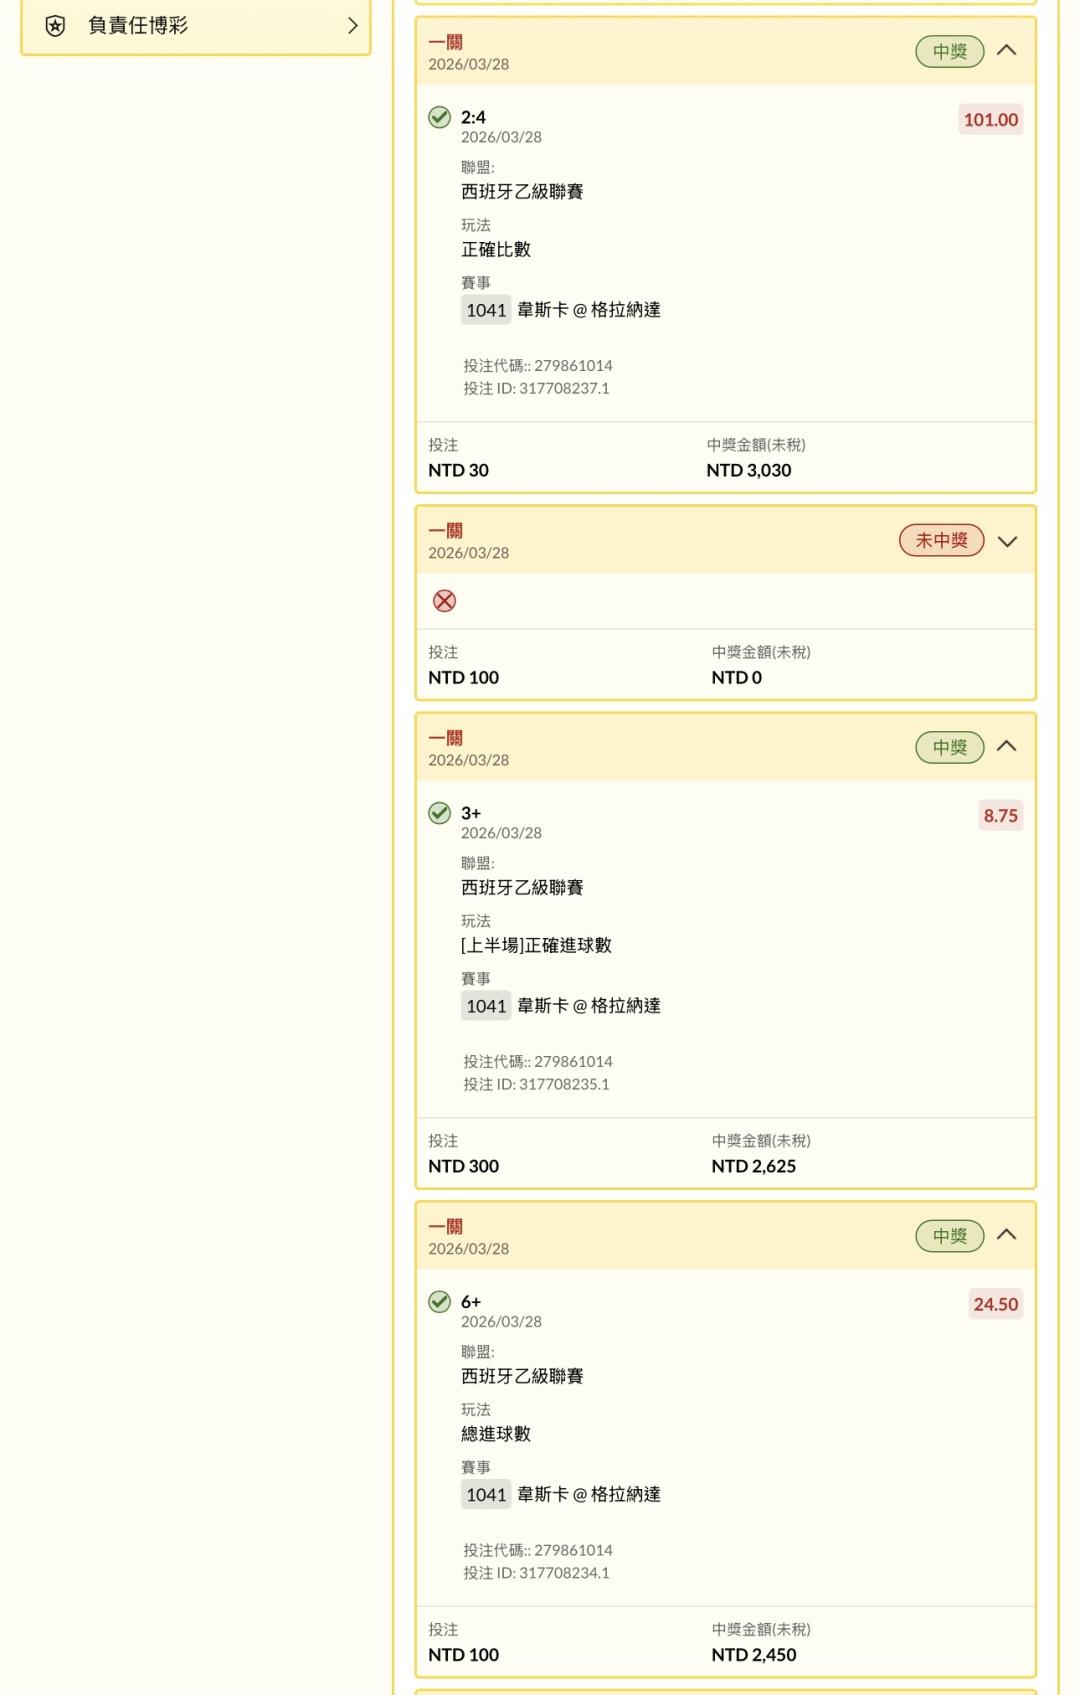Click the red cross icon on lost bet
The width and height of the screenshot is (1080, 1695).
click(x=445, y=601)
